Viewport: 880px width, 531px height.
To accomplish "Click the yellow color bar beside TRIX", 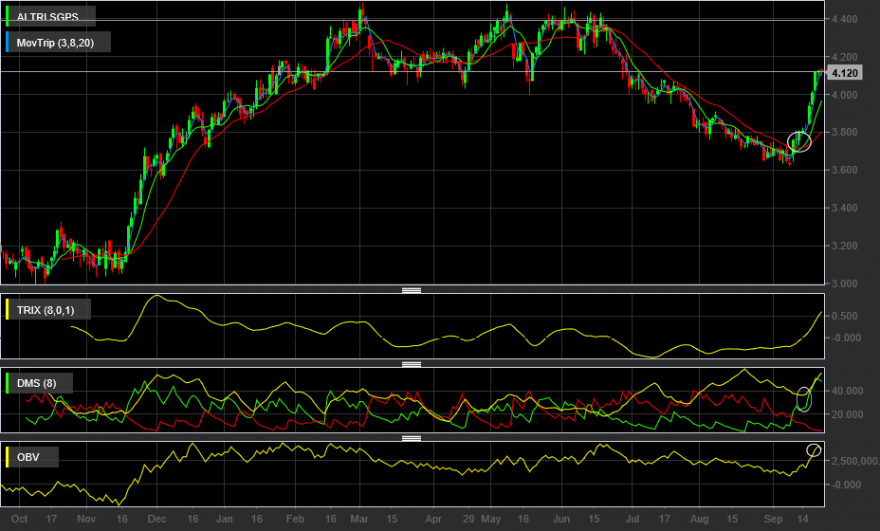I will [7, 309].
